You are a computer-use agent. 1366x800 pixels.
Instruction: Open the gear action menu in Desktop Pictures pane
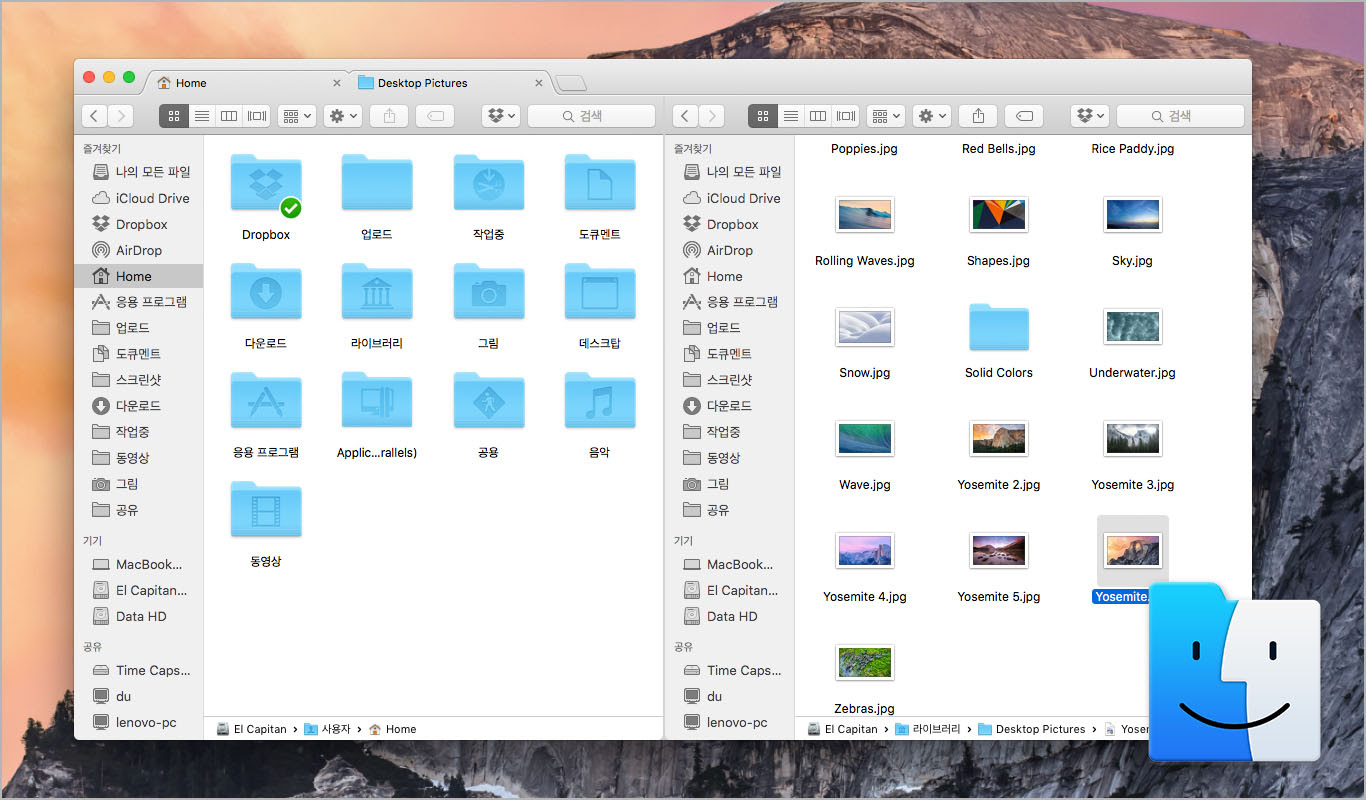932,116
